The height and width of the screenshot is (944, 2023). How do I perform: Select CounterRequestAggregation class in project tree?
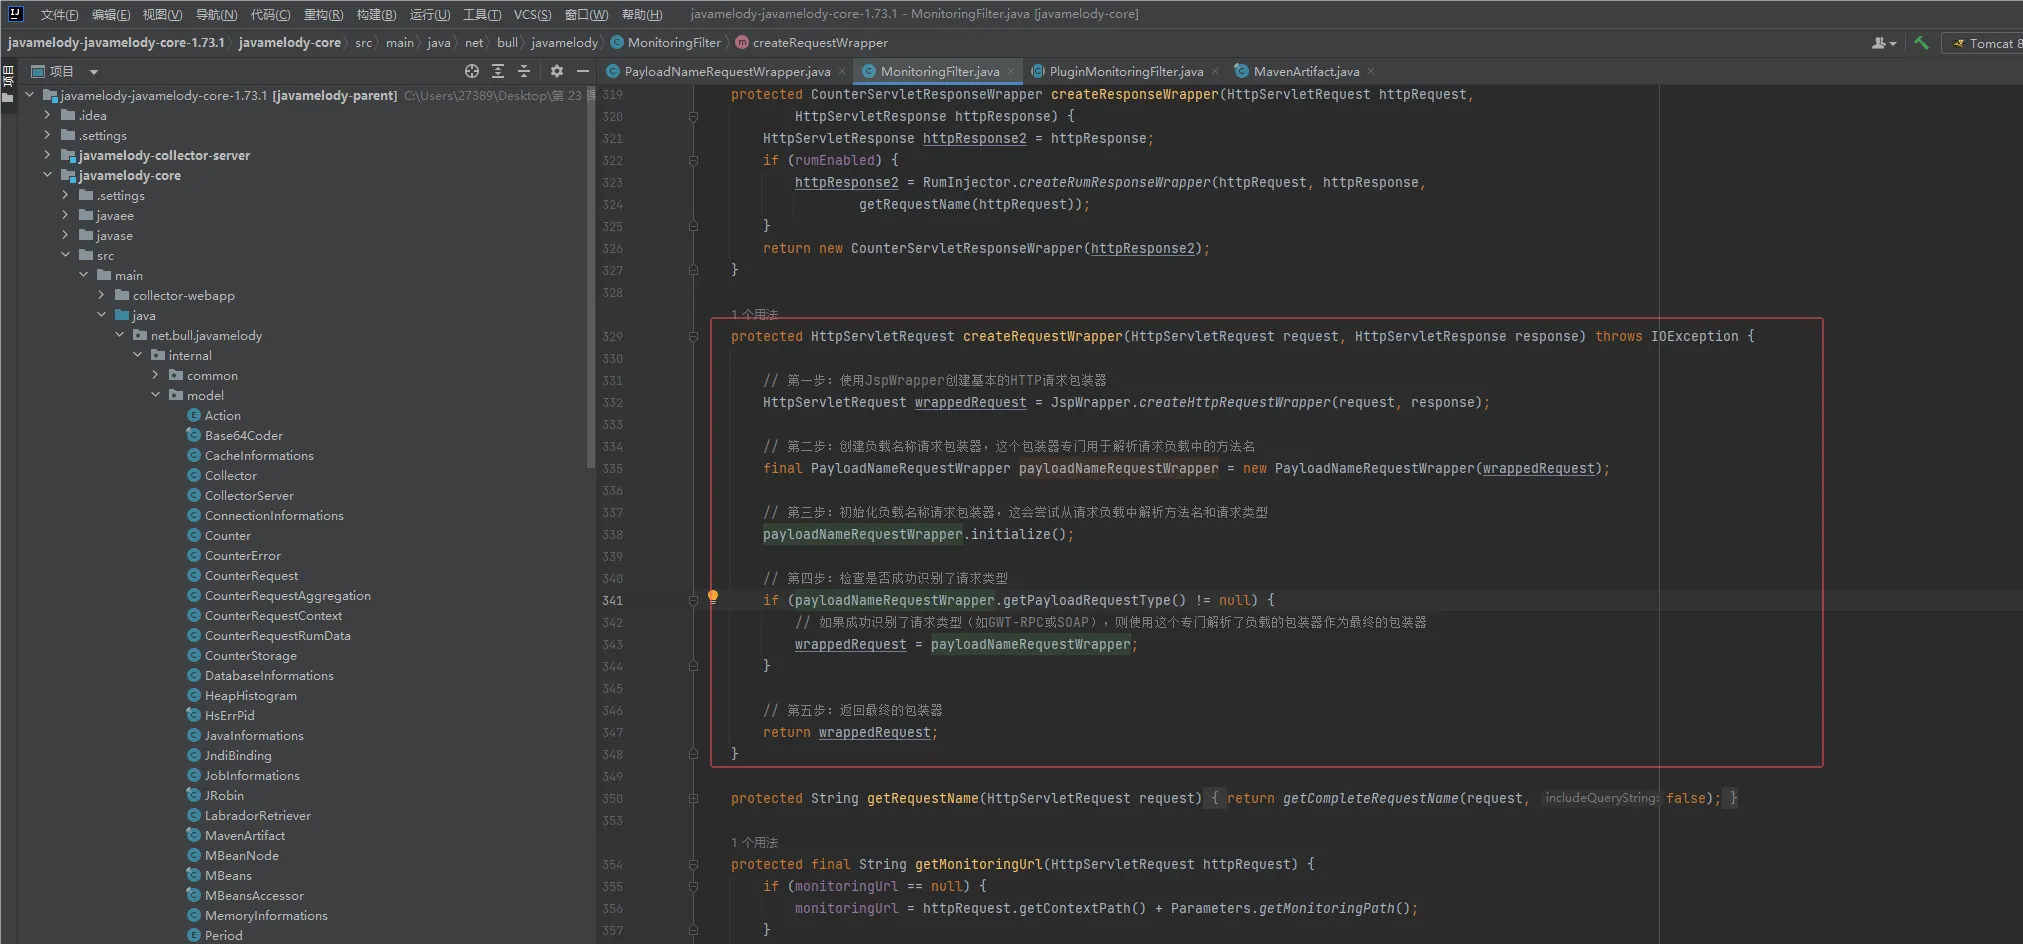tap(287, 595)
